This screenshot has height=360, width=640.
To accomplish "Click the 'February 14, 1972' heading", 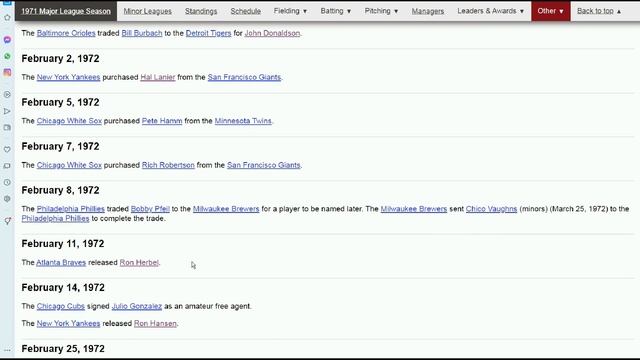I will pyautogui.click(x=63, y=288).
